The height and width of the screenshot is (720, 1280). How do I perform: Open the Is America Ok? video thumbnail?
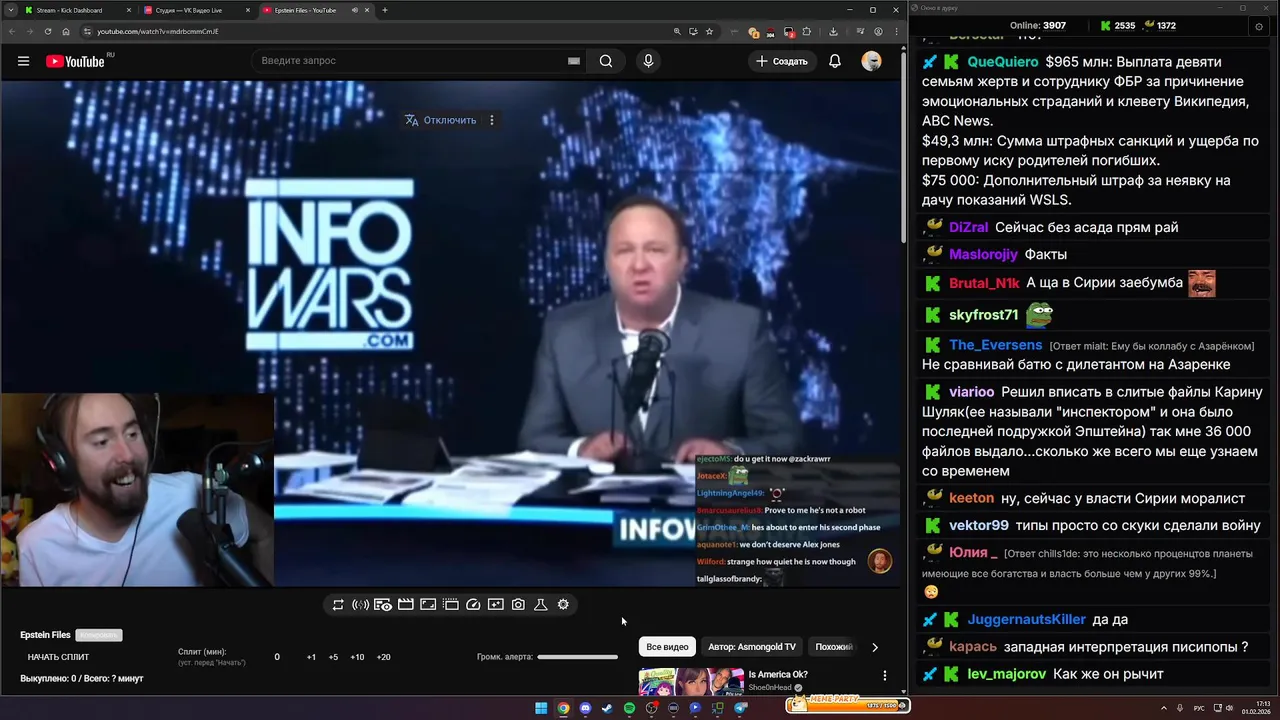tap(691, 681)
